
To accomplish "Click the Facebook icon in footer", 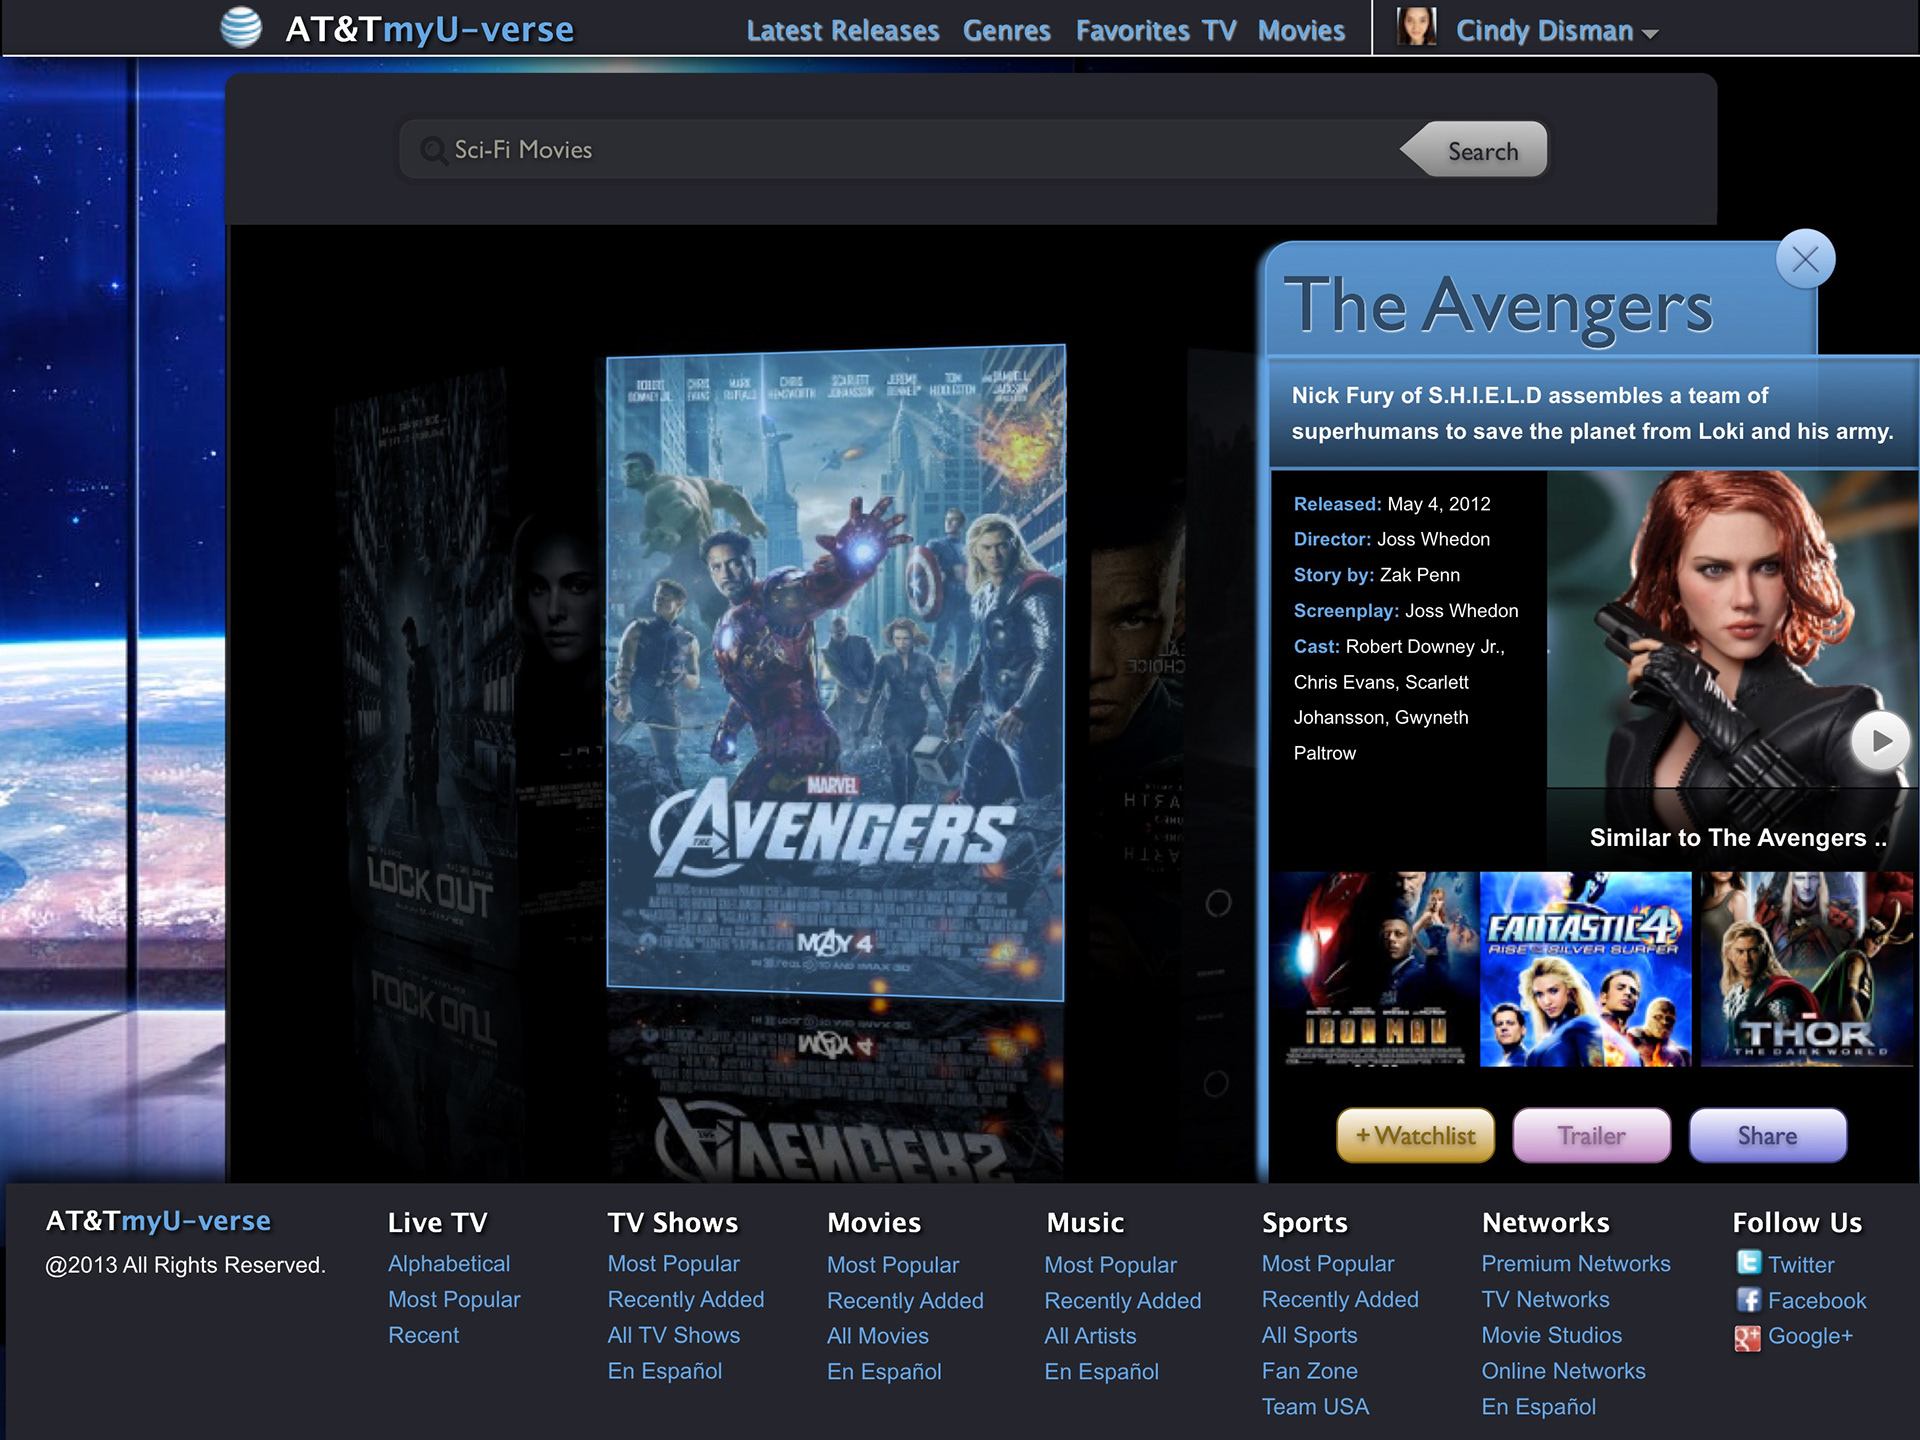I will (x=1748, y=1299).
